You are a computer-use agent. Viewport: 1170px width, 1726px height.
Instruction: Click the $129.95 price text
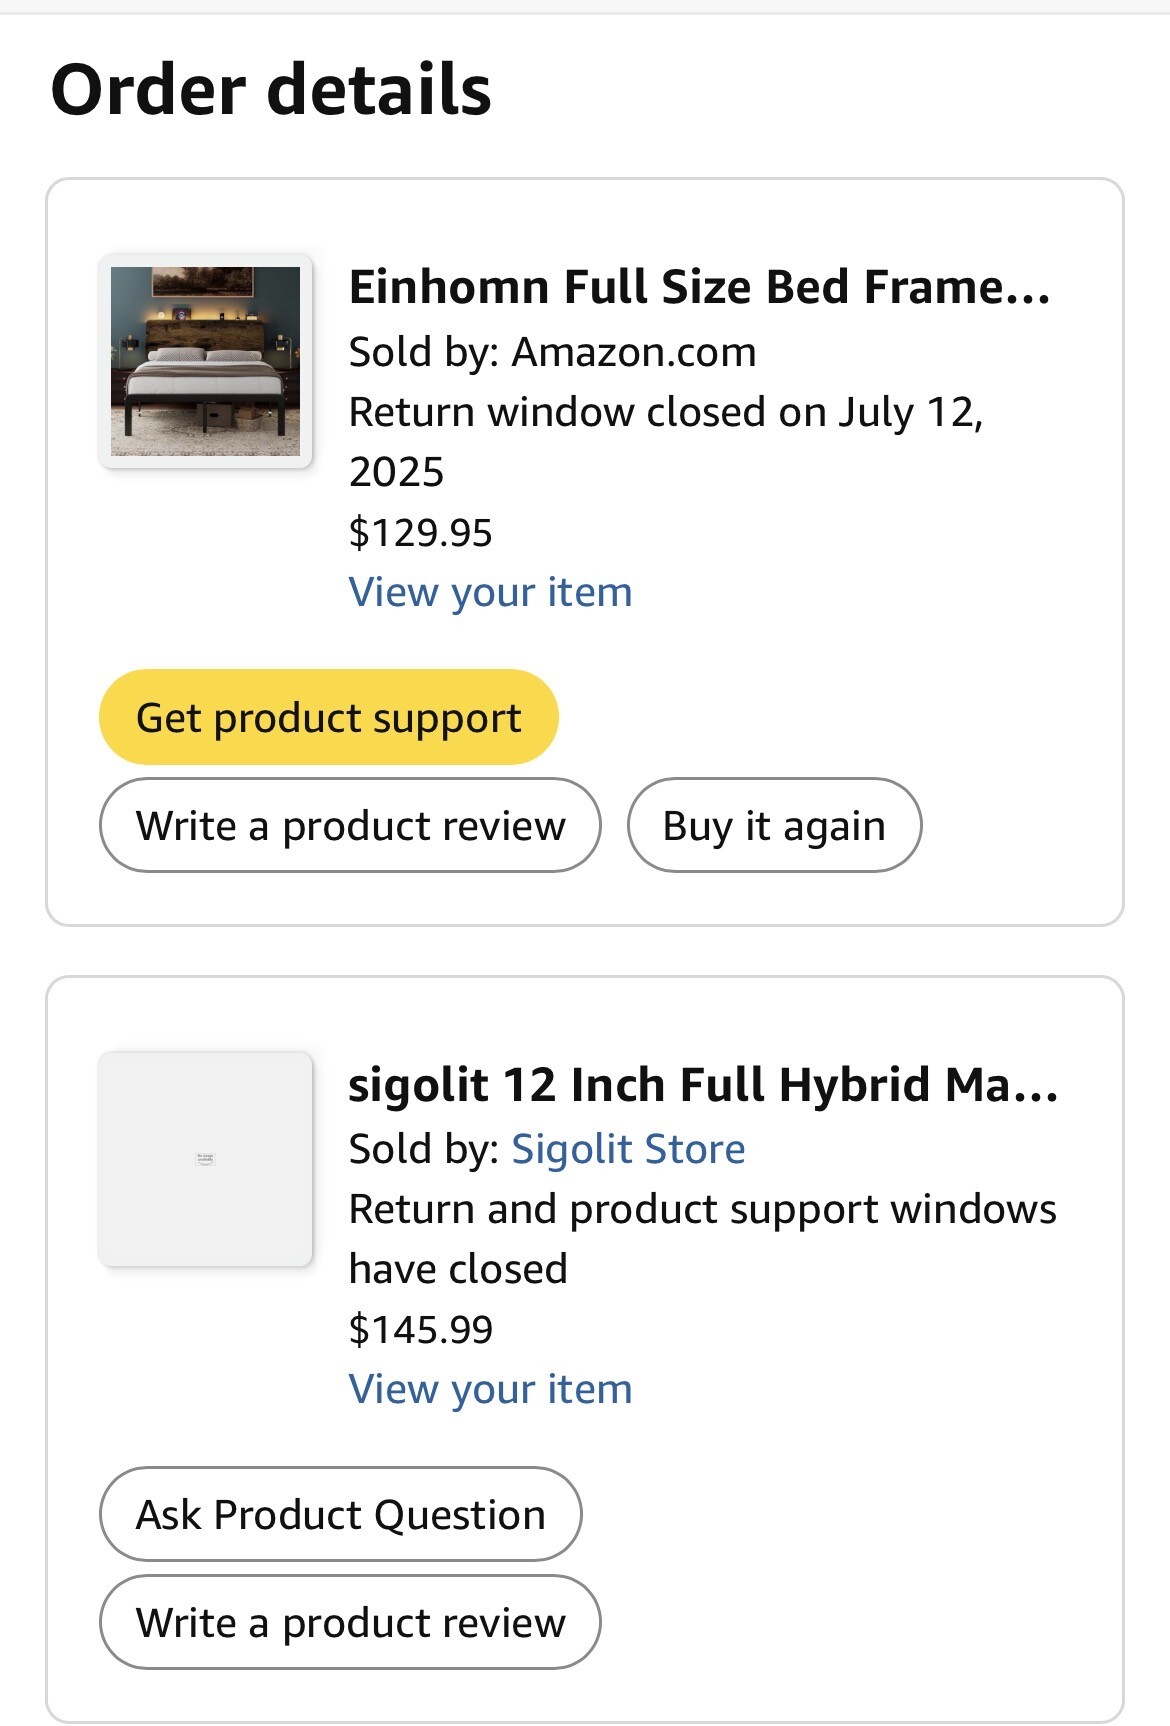420,532
